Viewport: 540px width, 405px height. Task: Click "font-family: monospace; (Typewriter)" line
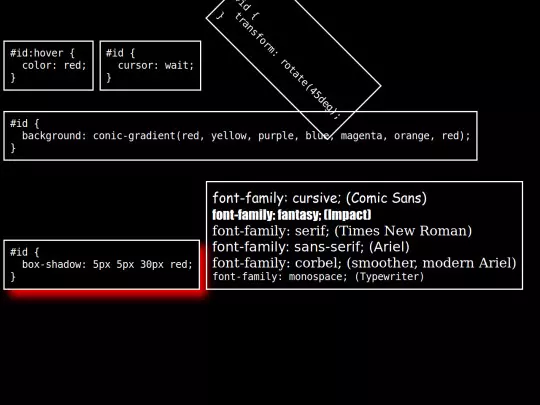318,277
